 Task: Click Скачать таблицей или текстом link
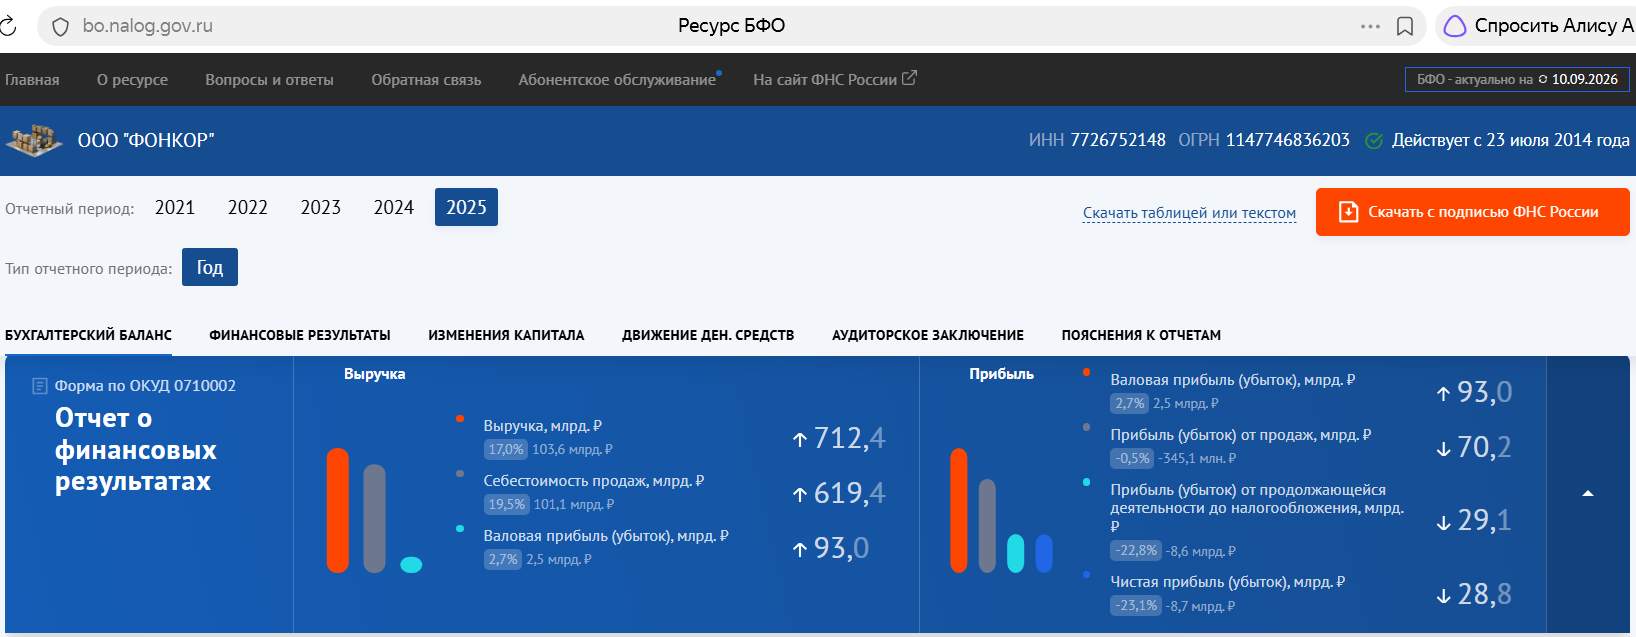(x=1189, y=213)
